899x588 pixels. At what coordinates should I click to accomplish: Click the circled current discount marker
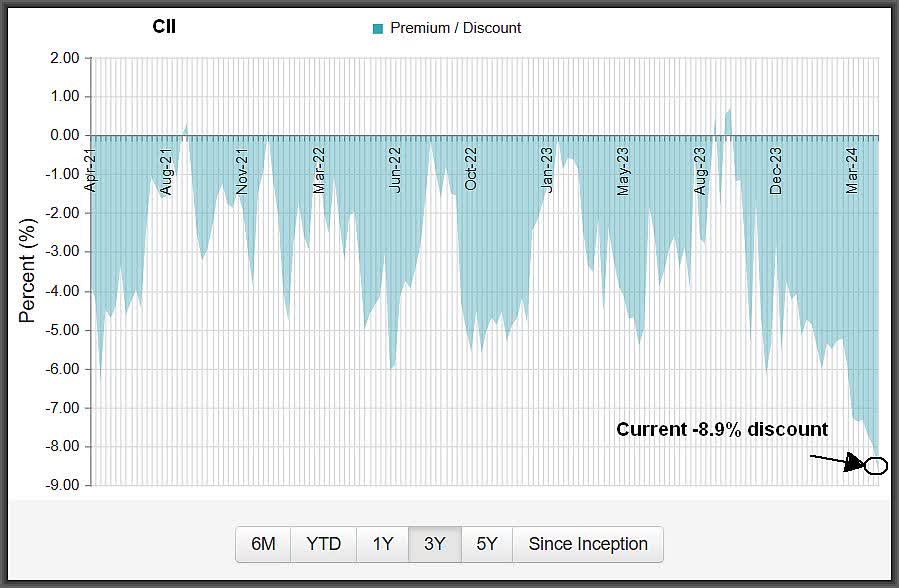[x=875, y=465]
